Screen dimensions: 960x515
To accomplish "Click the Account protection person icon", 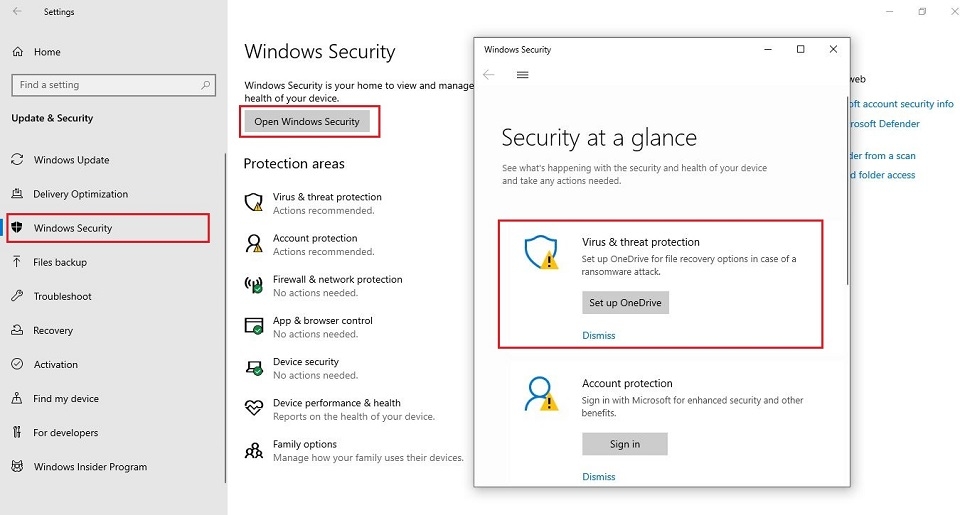I will [x=254, y=244].
